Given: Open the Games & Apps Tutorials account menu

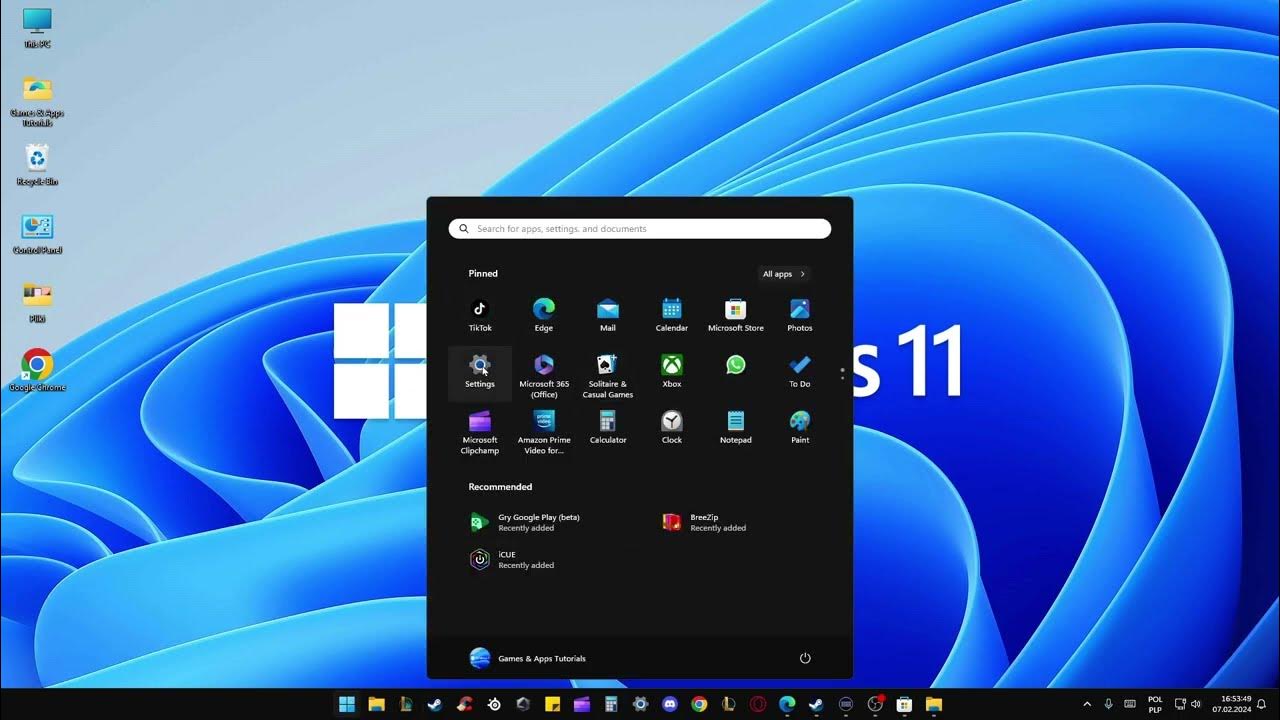Looking at the screenshot, I should click(528, 658).
